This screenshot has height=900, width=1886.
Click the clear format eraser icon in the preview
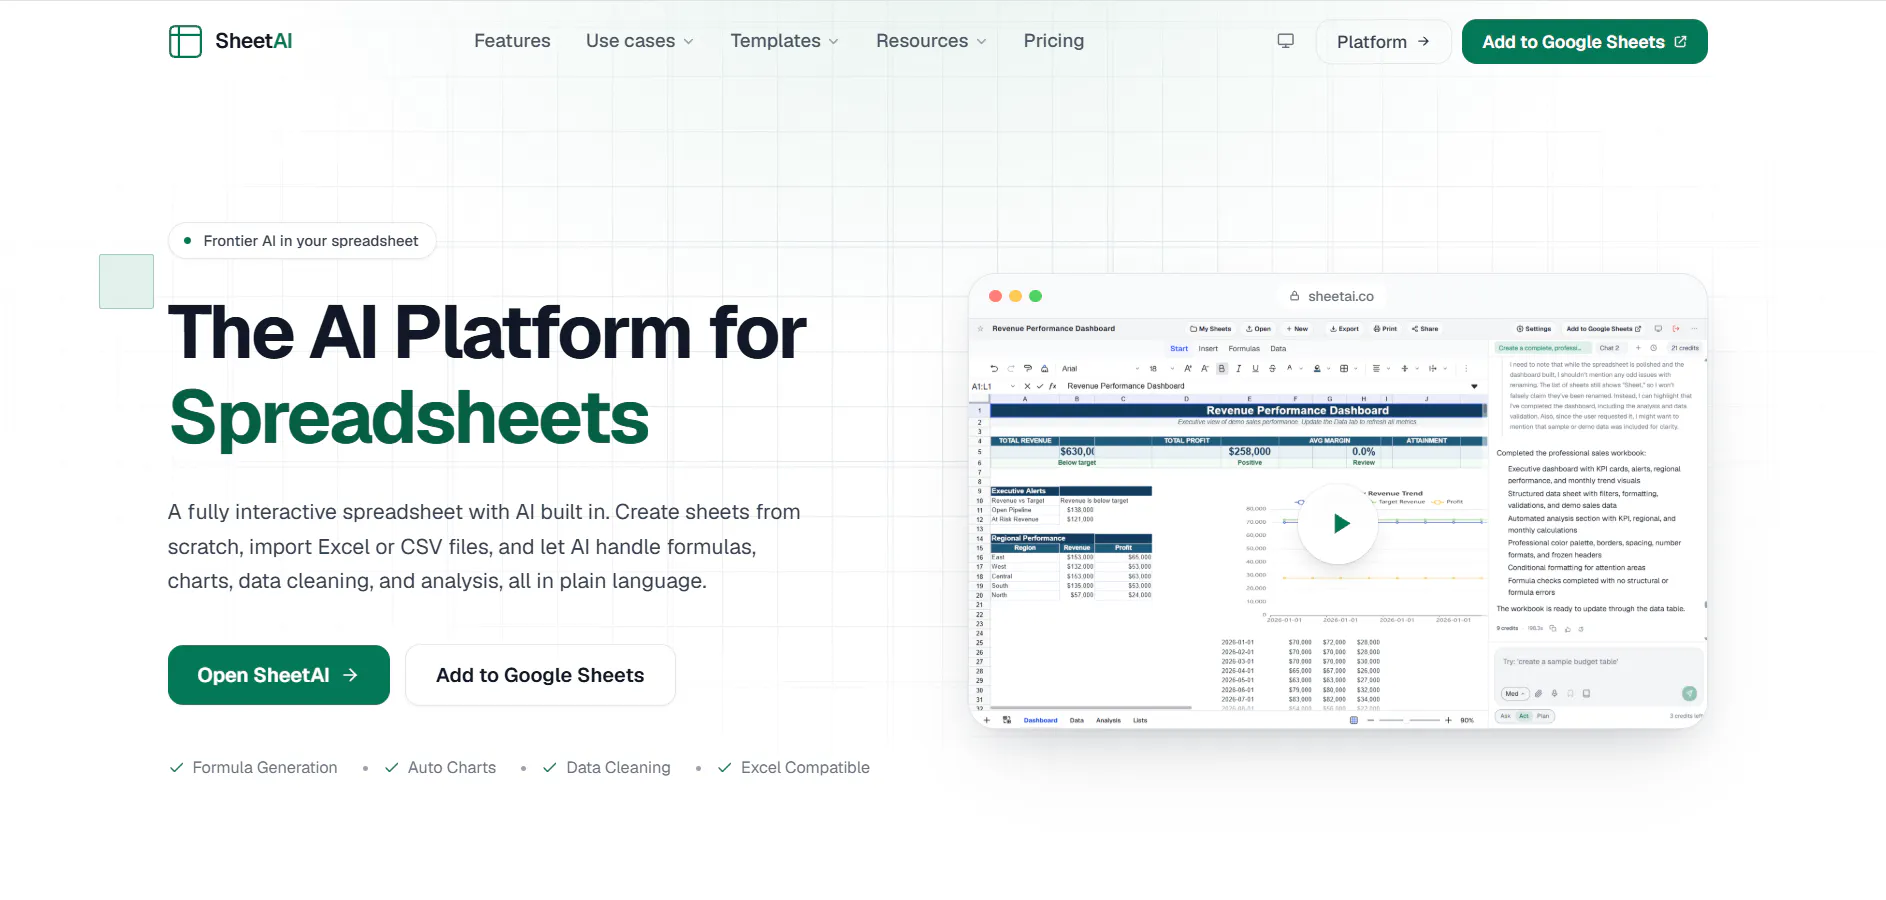(x=1044, y=369)
